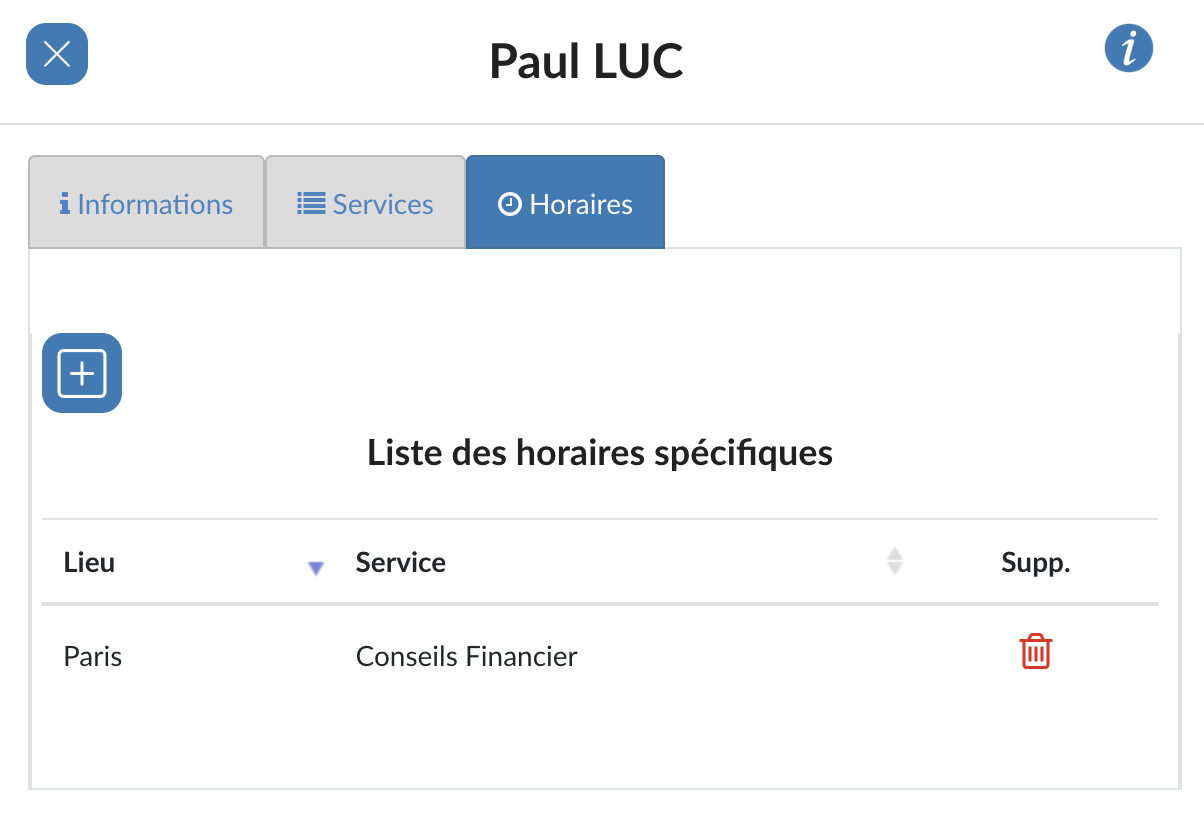Toggle the Service column sort arrows

point(895,561)
